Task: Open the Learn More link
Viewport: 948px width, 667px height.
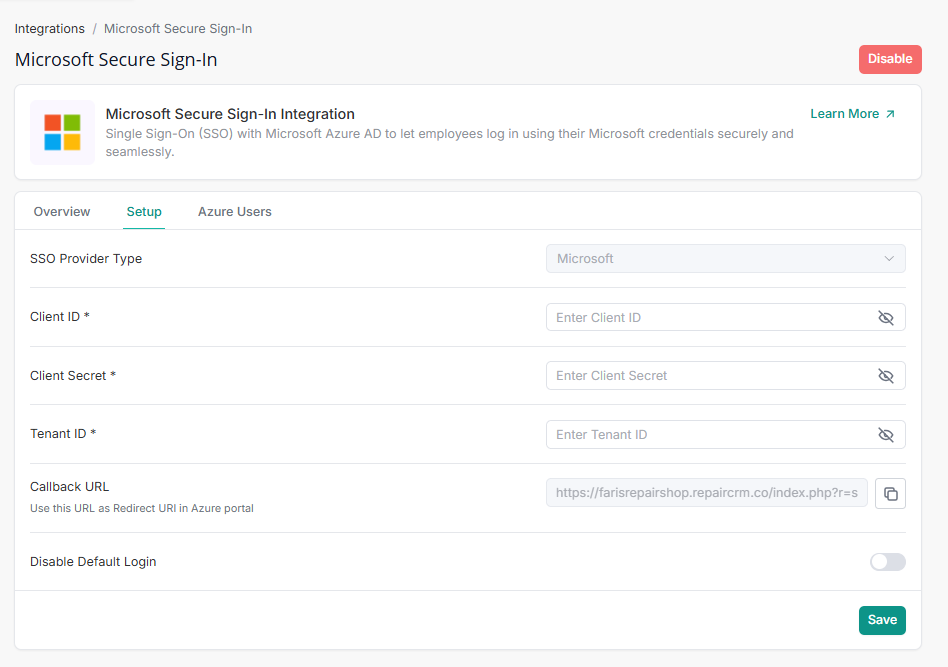Action: pyautogui.click(x=844, y=114)
